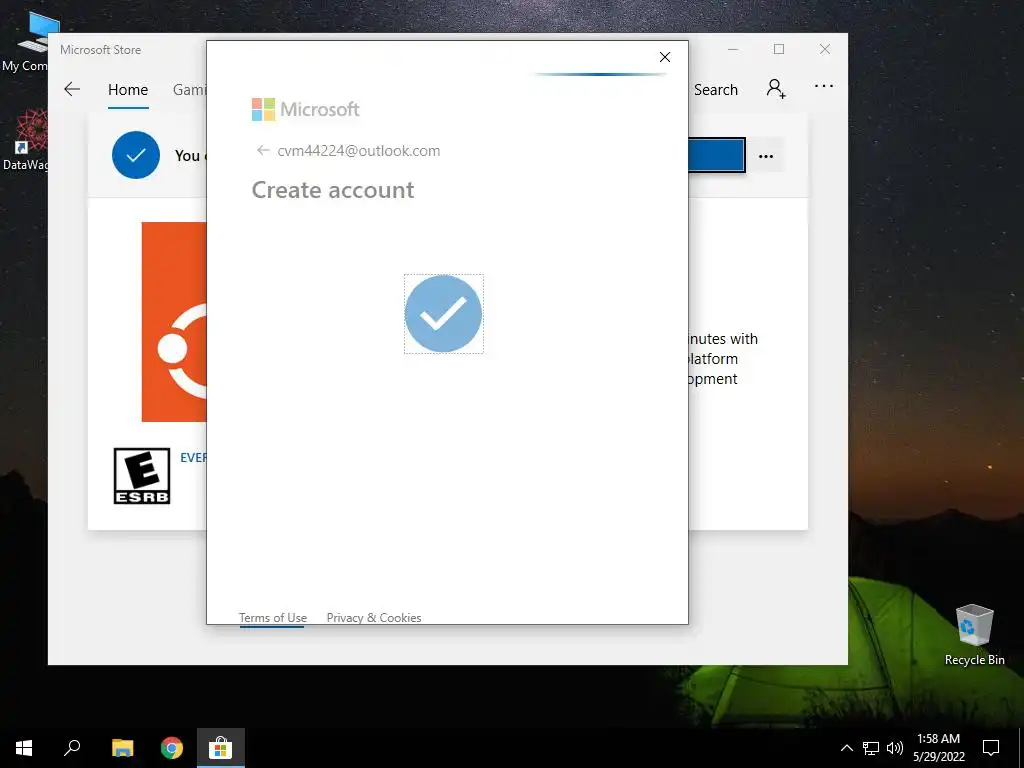Screen dimensions: 1024x768
Task: Open taskbar search magnifier
Action: coord(72,748)
